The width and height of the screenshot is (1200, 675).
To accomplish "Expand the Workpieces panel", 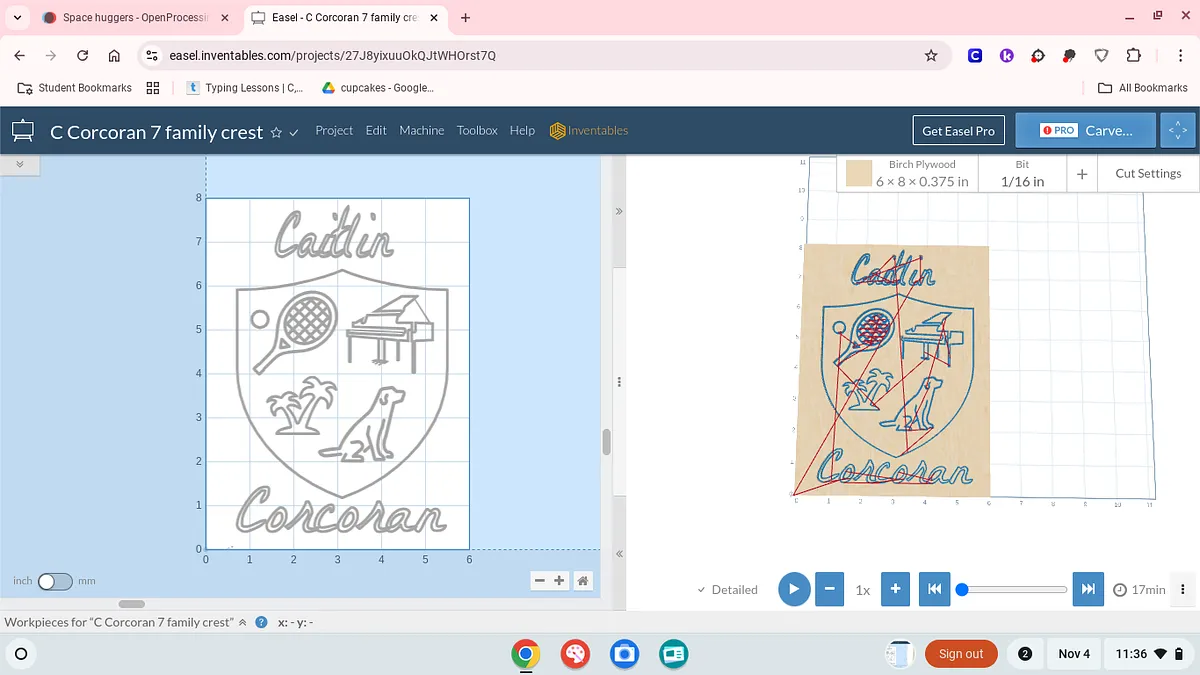I will click(242, 622).
